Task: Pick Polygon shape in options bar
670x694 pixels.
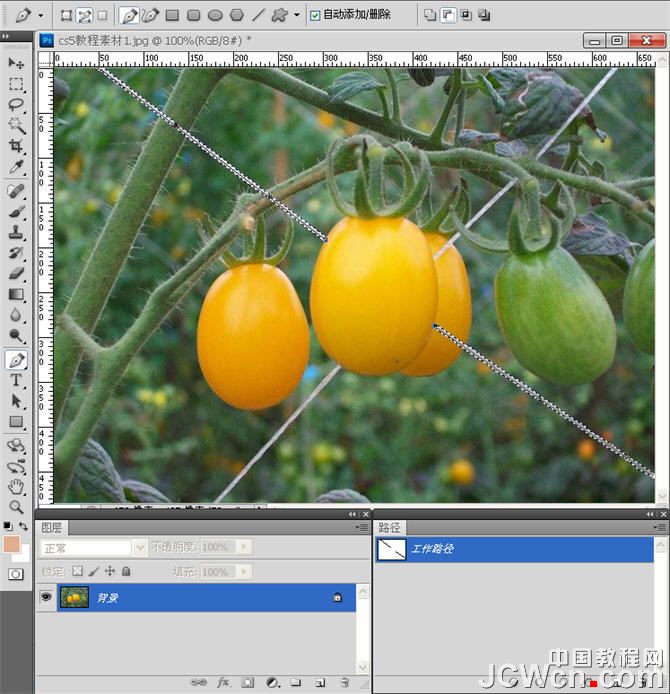Action: point(237,15)
